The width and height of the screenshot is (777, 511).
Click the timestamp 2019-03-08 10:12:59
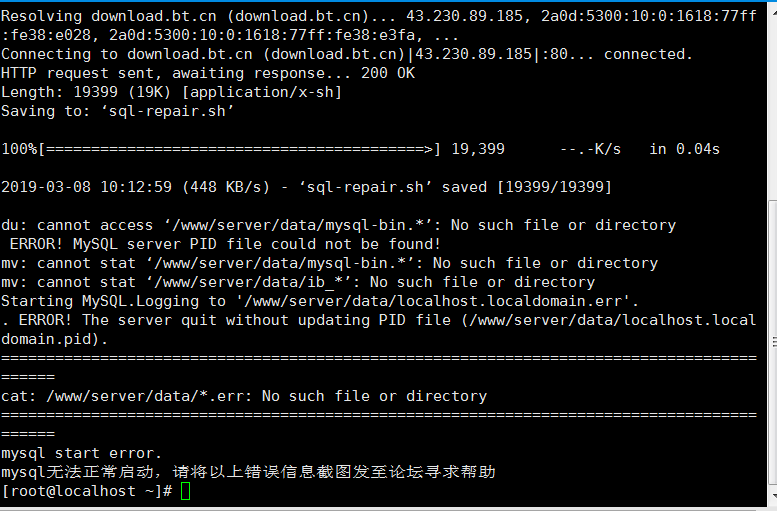click(x=86, y=186)
